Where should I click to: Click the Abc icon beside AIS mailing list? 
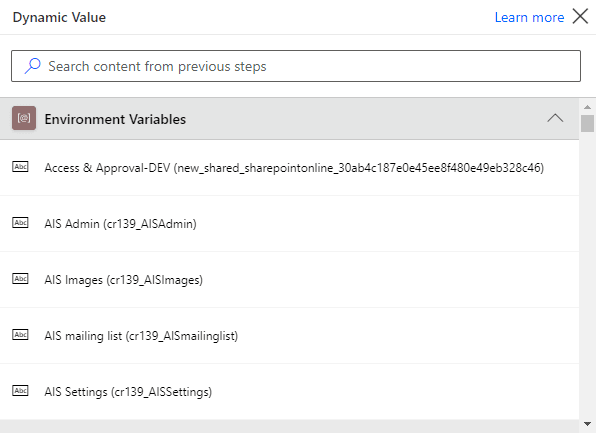point(20,335)
